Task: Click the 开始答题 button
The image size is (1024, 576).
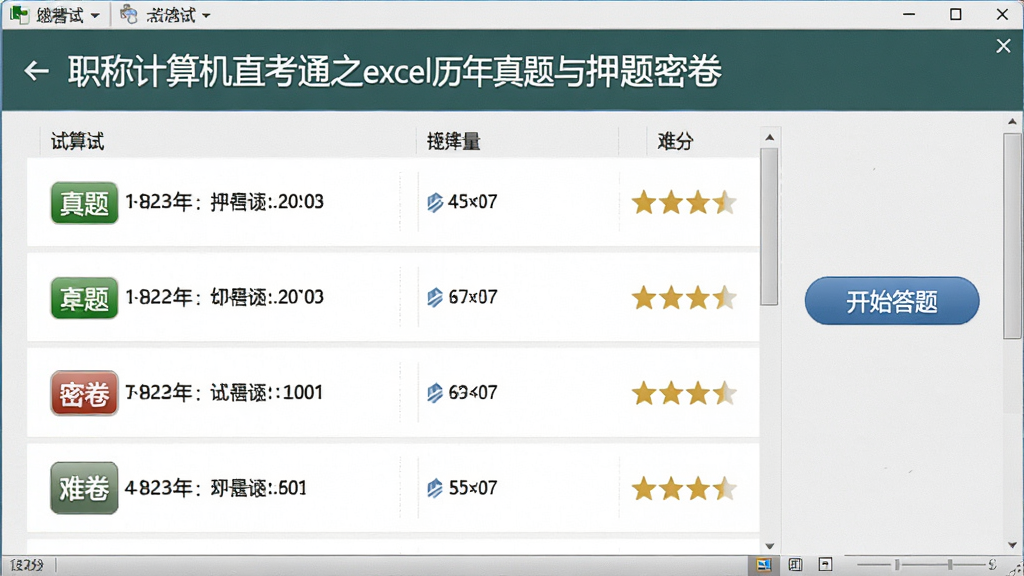Action: point(891,301)
